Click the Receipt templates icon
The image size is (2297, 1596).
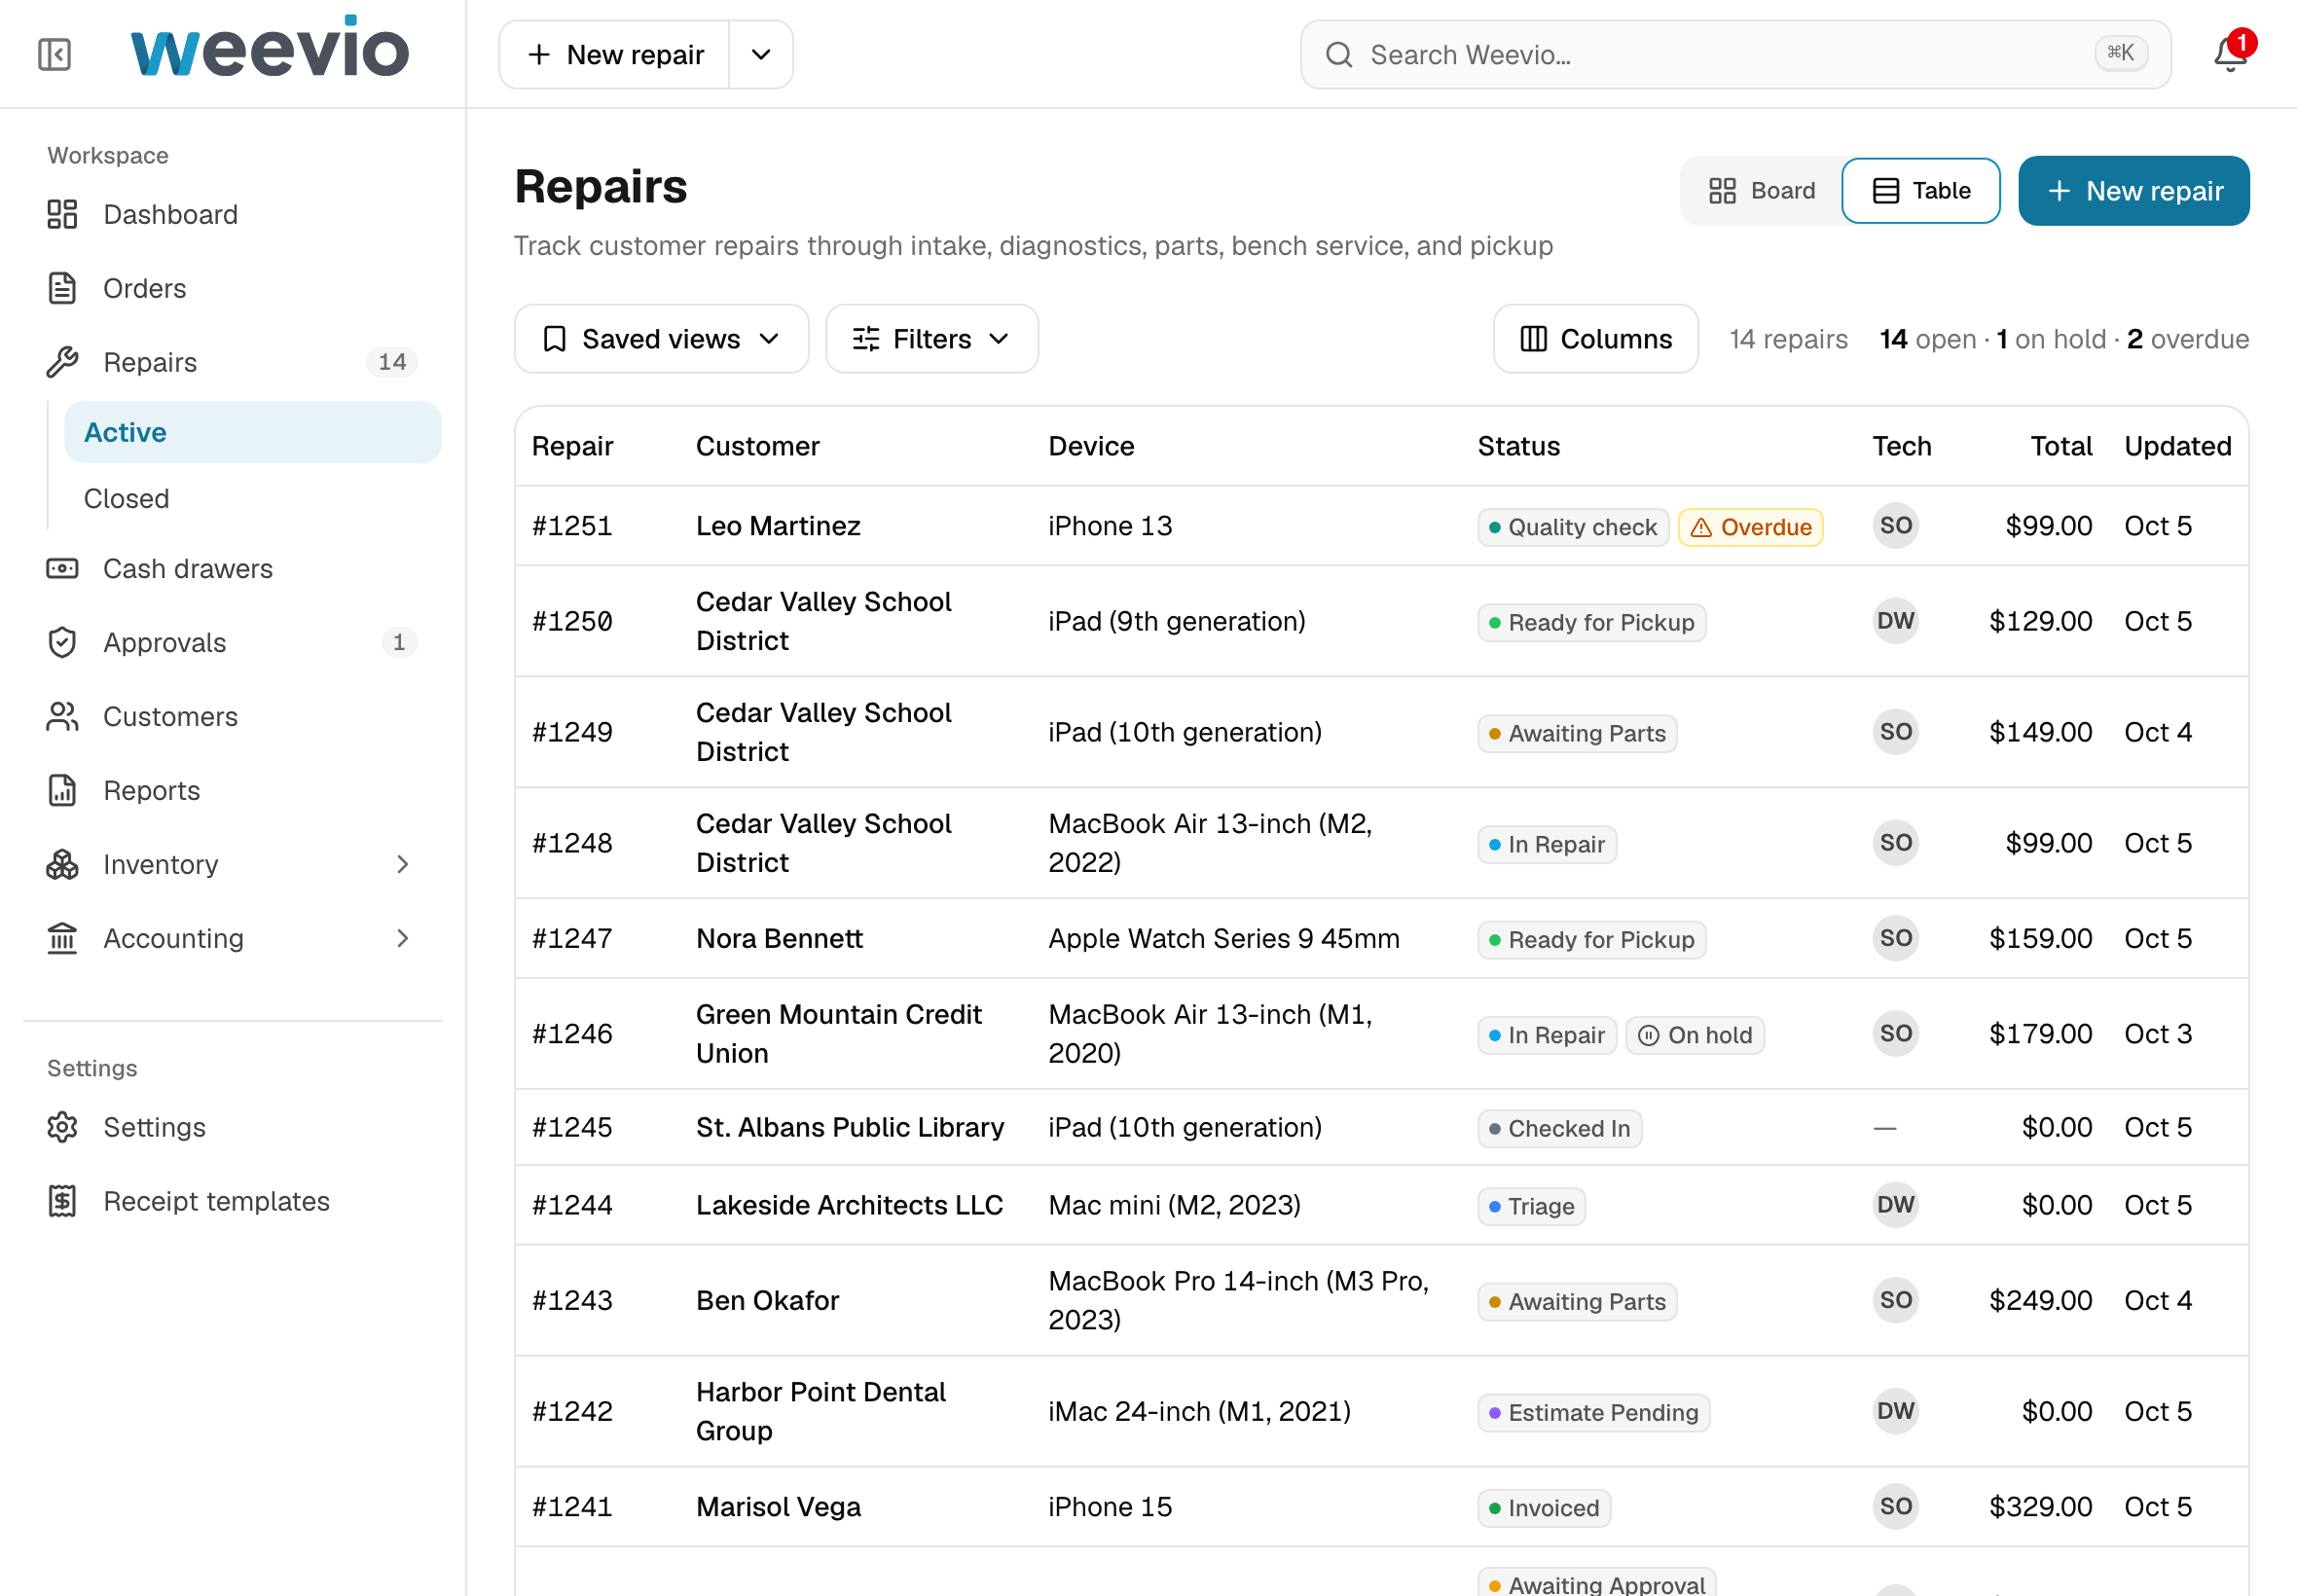pos(62,1201)
